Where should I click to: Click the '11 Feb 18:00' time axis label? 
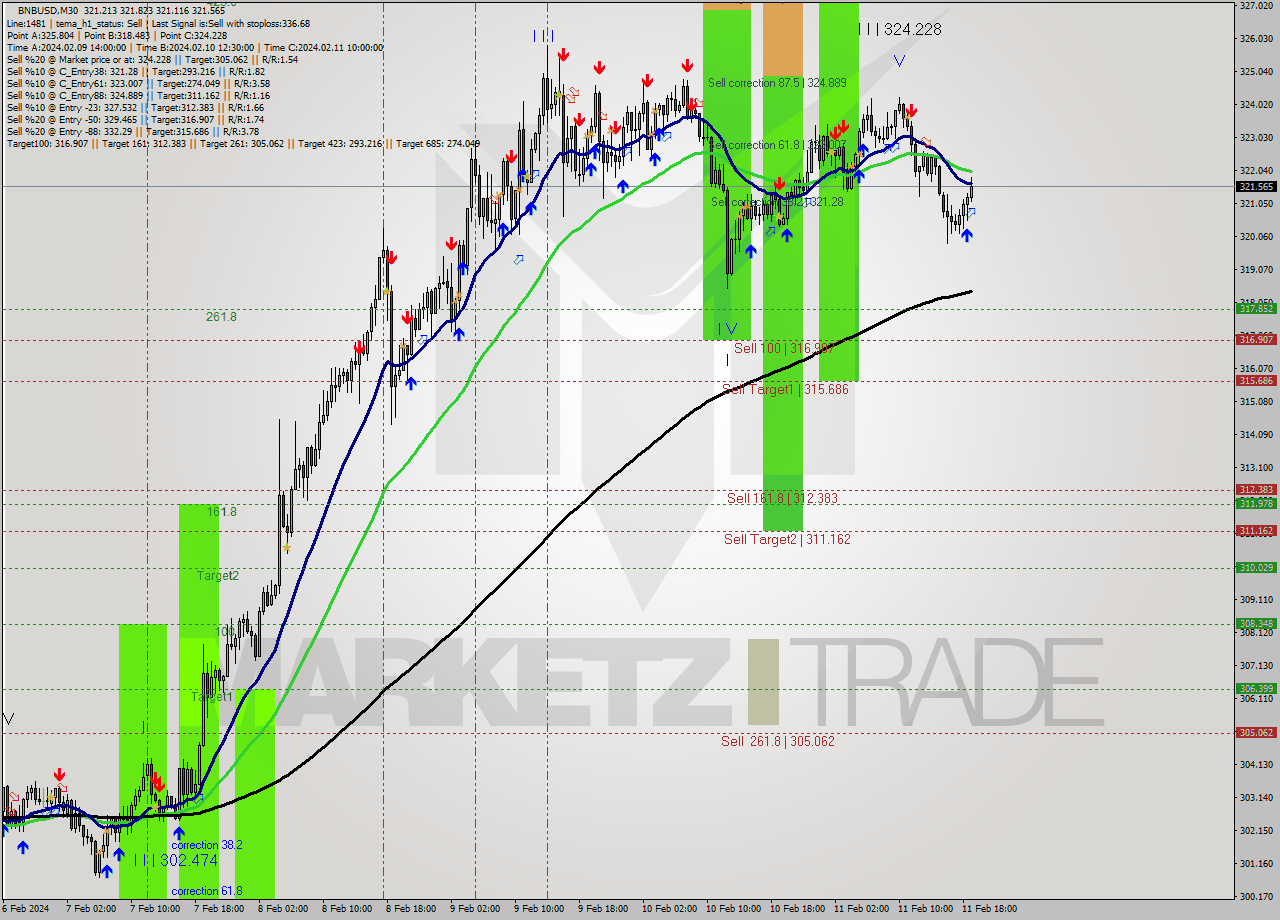coord(989,909)
